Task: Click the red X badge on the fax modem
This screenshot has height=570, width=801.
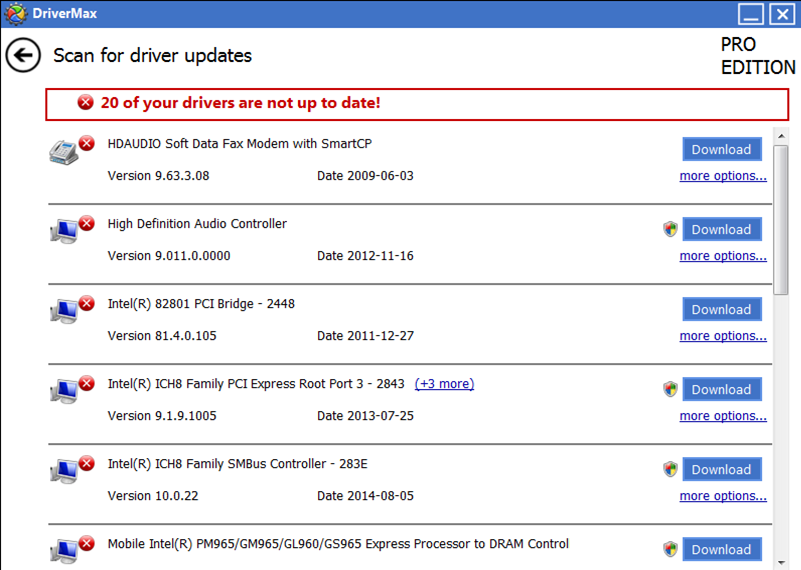Action: [87, 143]
